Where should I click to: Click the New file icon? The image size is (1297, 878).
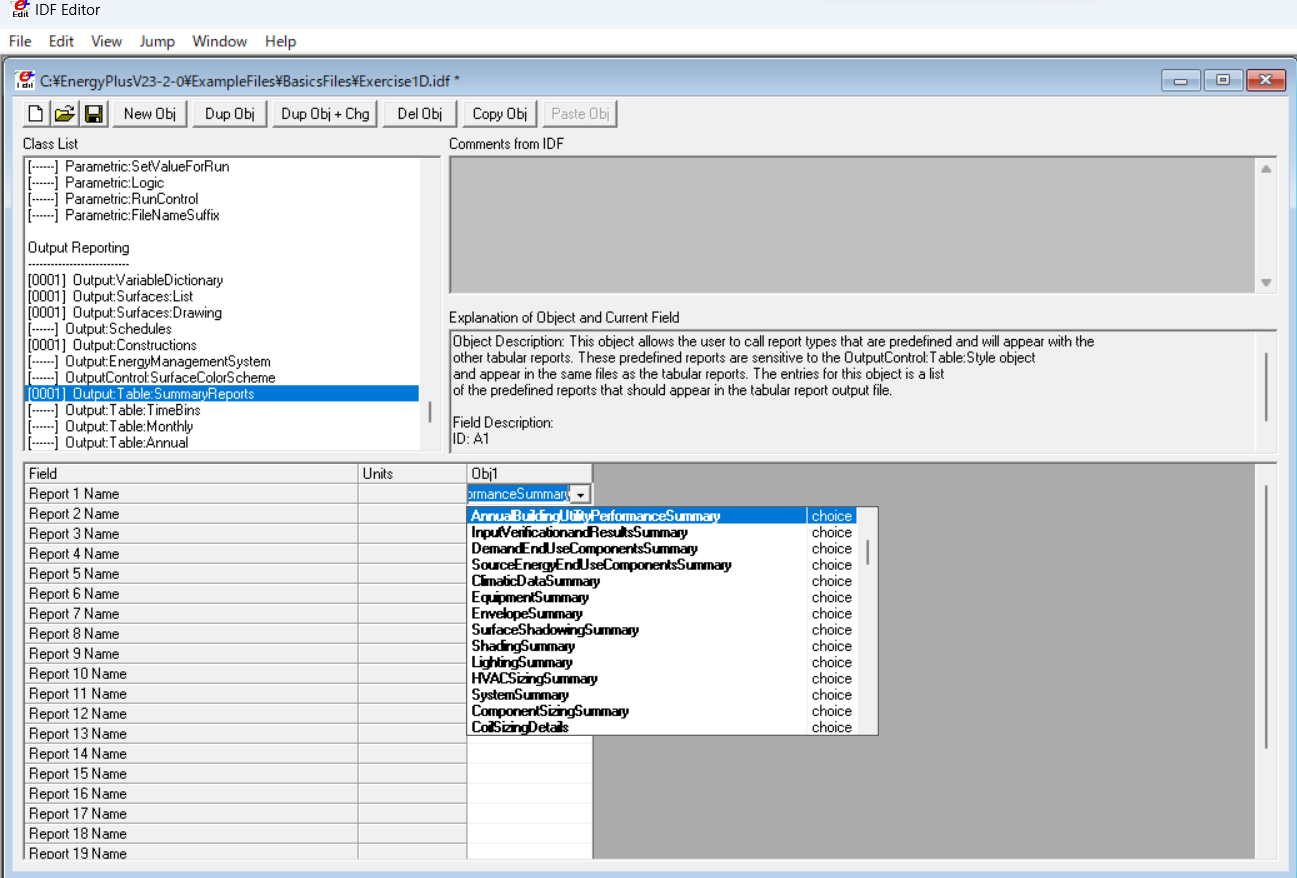(35, 114)
